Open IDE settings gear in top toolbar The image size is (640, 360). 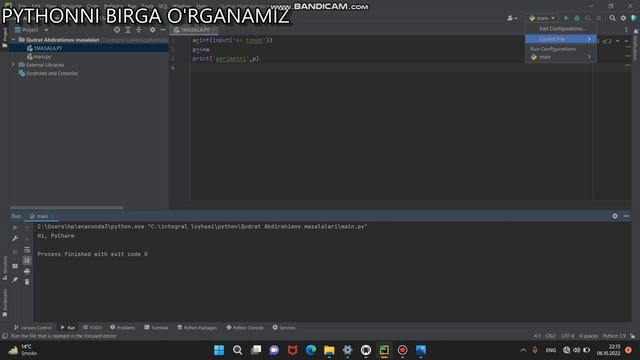pyautogui.click(x=623, y=18)
